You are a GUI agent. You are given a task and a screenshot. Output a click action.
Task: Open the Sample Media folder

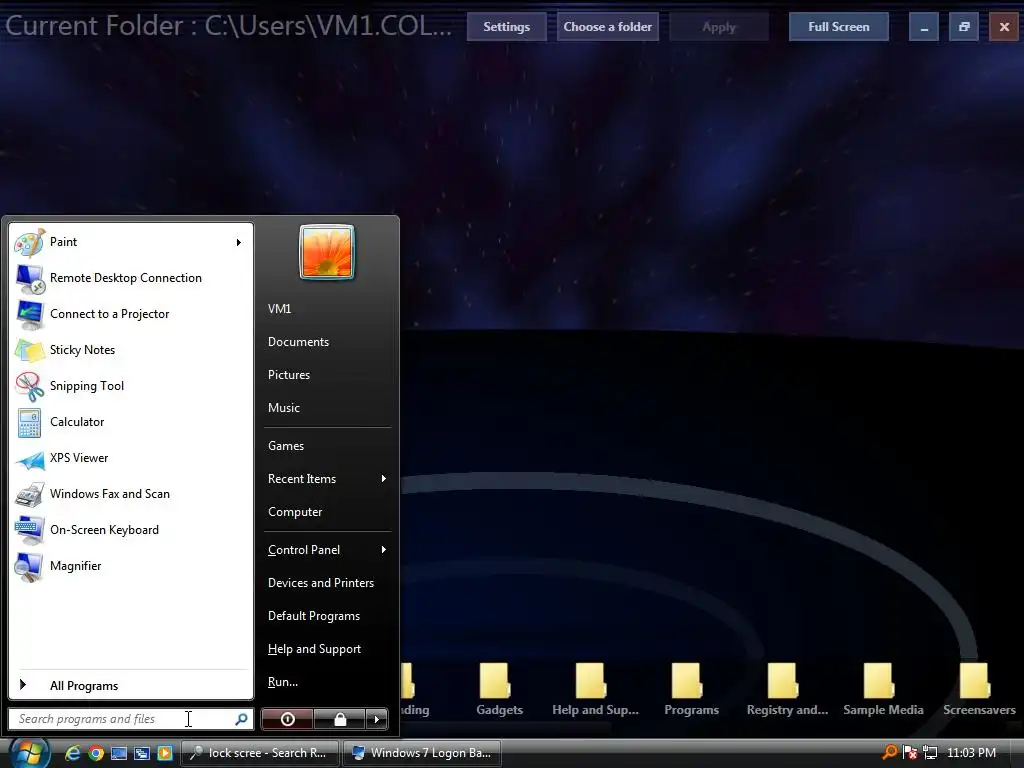click(883, 690)
